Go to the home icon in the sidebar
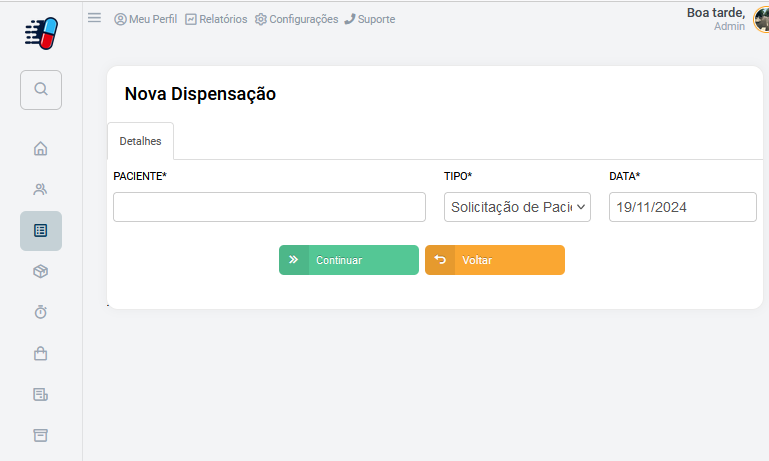Viewport: 769px width, 461px height. 41,148
